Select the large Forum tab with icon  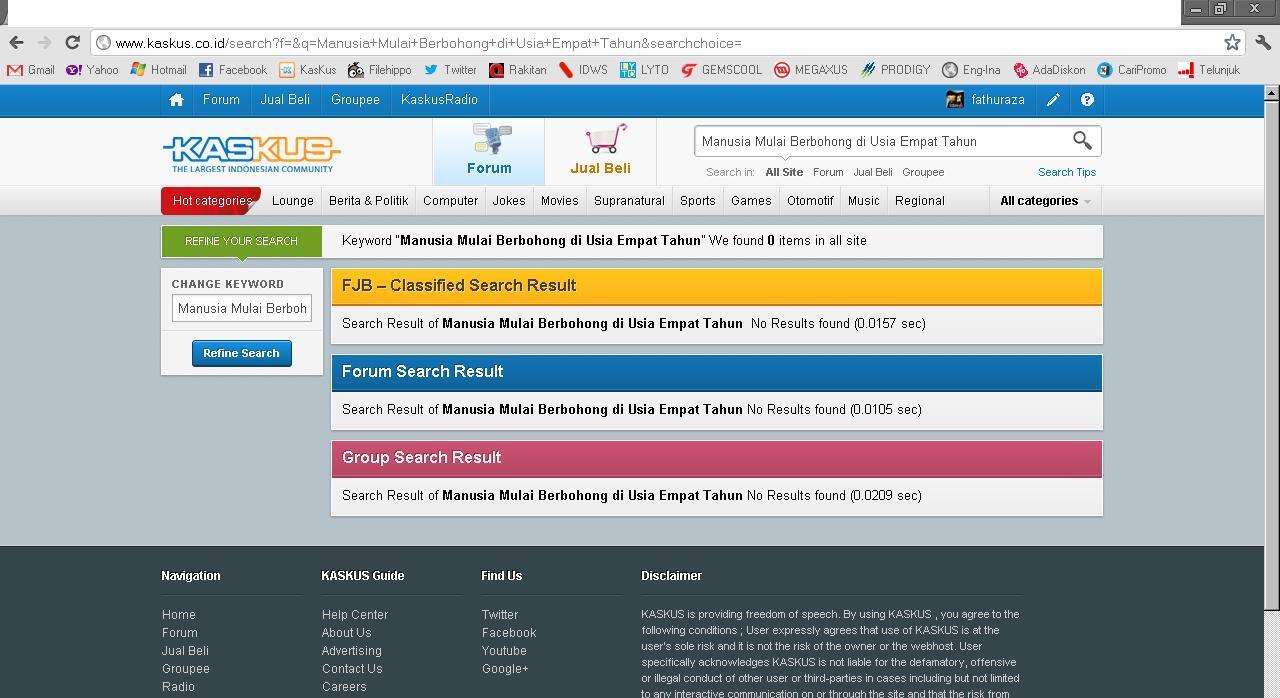[489, 151]
